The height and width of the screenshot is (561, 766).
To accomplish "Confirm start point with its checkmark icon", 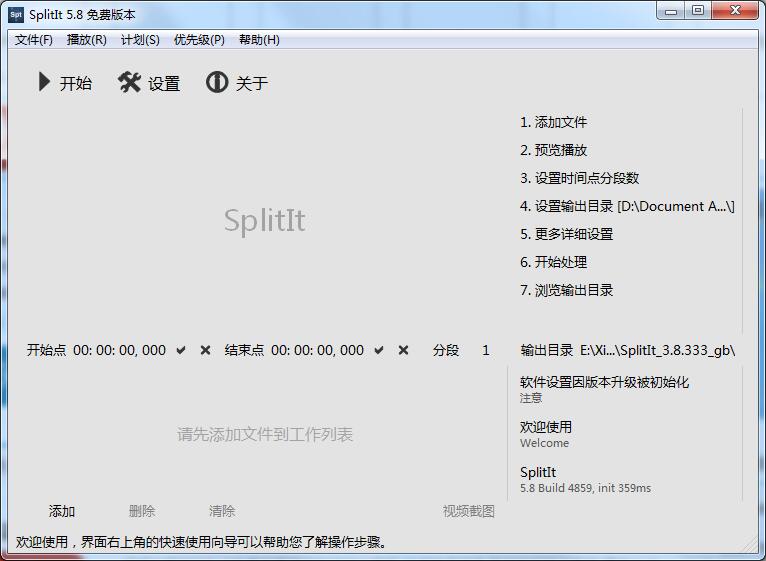I will (181, 350).
